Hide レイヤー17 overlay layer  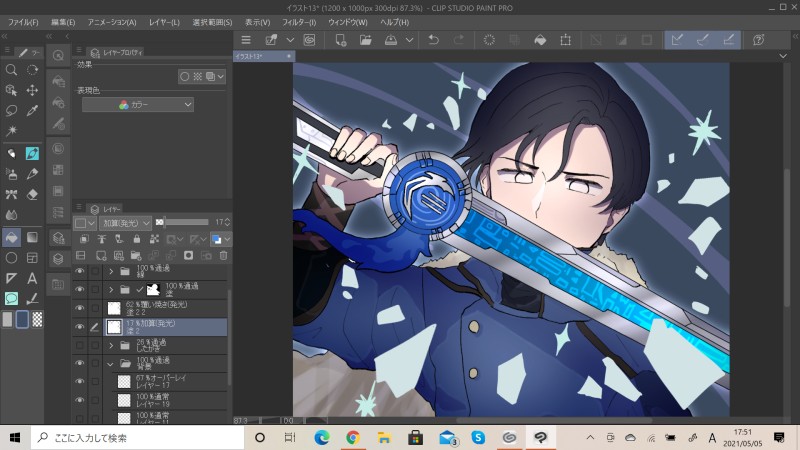coord(80,382)
